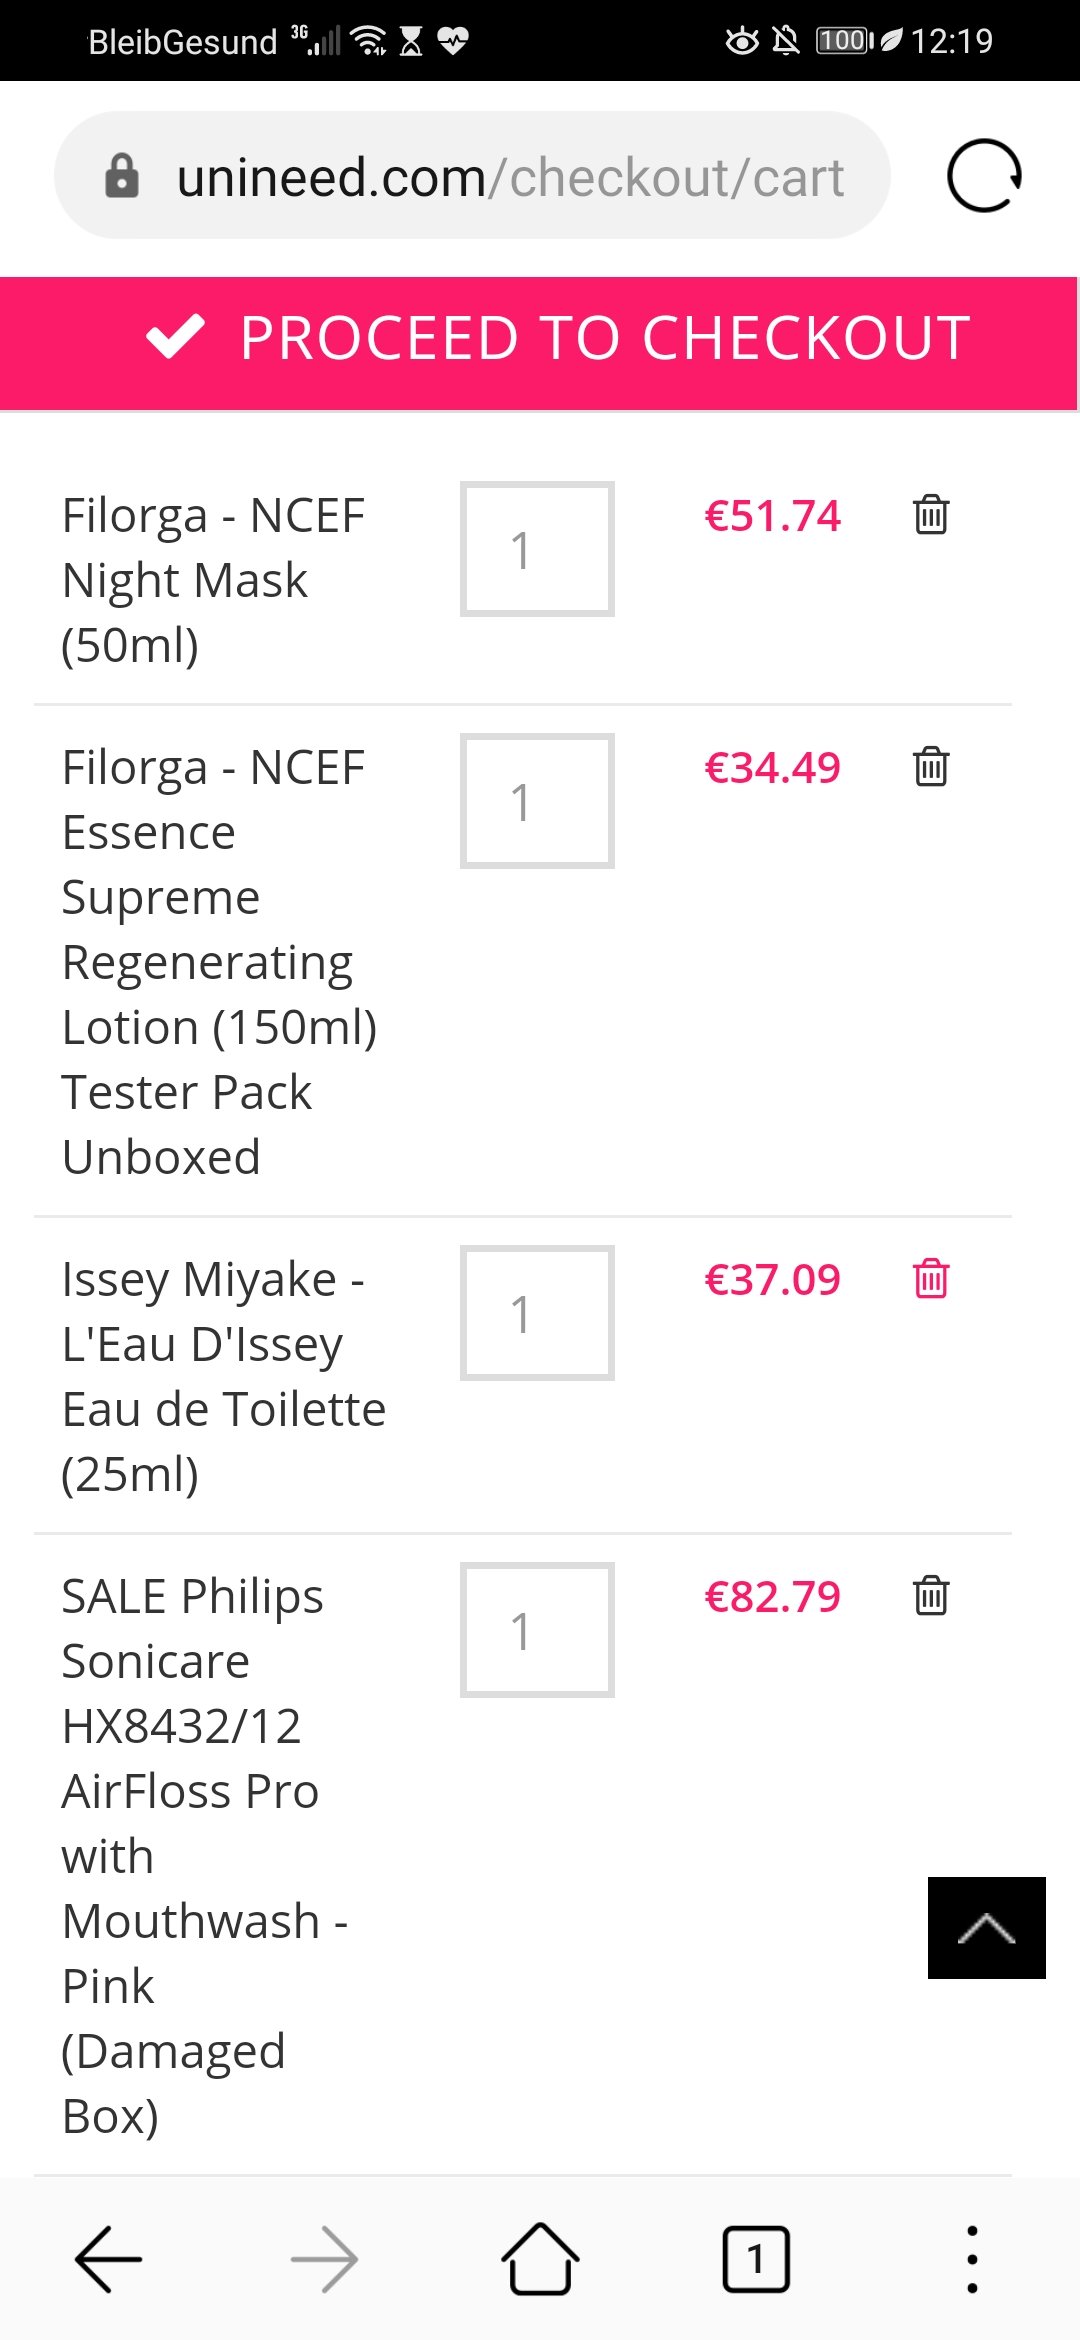Open browser home page
This screenshot has width=1080, height=2340.
[x=540, y=2259]
